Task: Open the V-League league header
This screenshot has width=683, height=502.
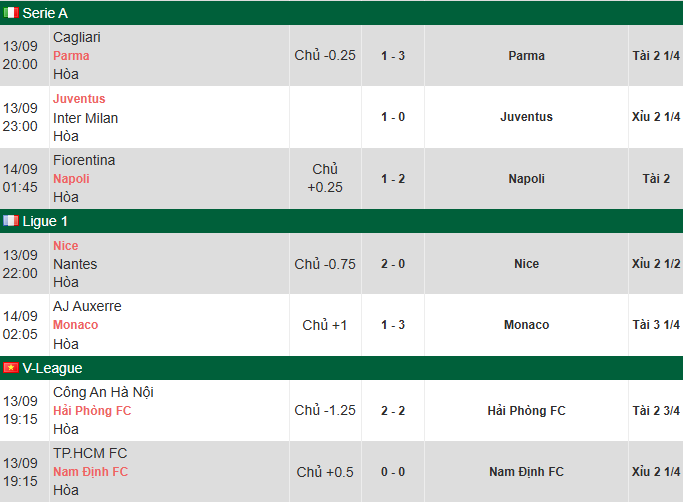Action: [x=52, y=368]
